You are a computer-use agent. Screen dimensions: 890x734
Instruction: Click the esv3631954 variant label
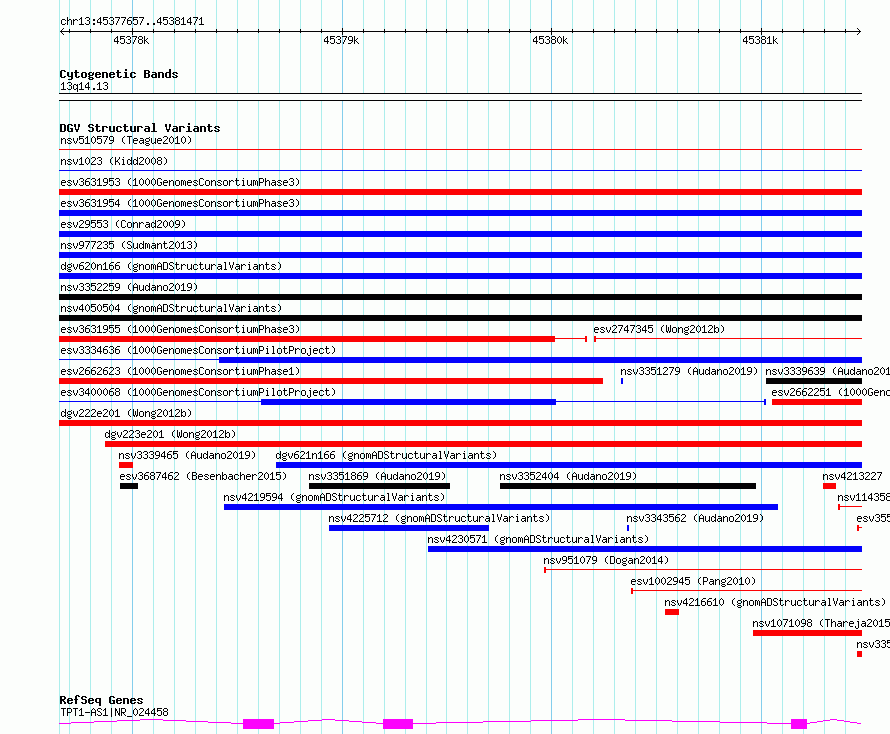(x=180, y=203)
